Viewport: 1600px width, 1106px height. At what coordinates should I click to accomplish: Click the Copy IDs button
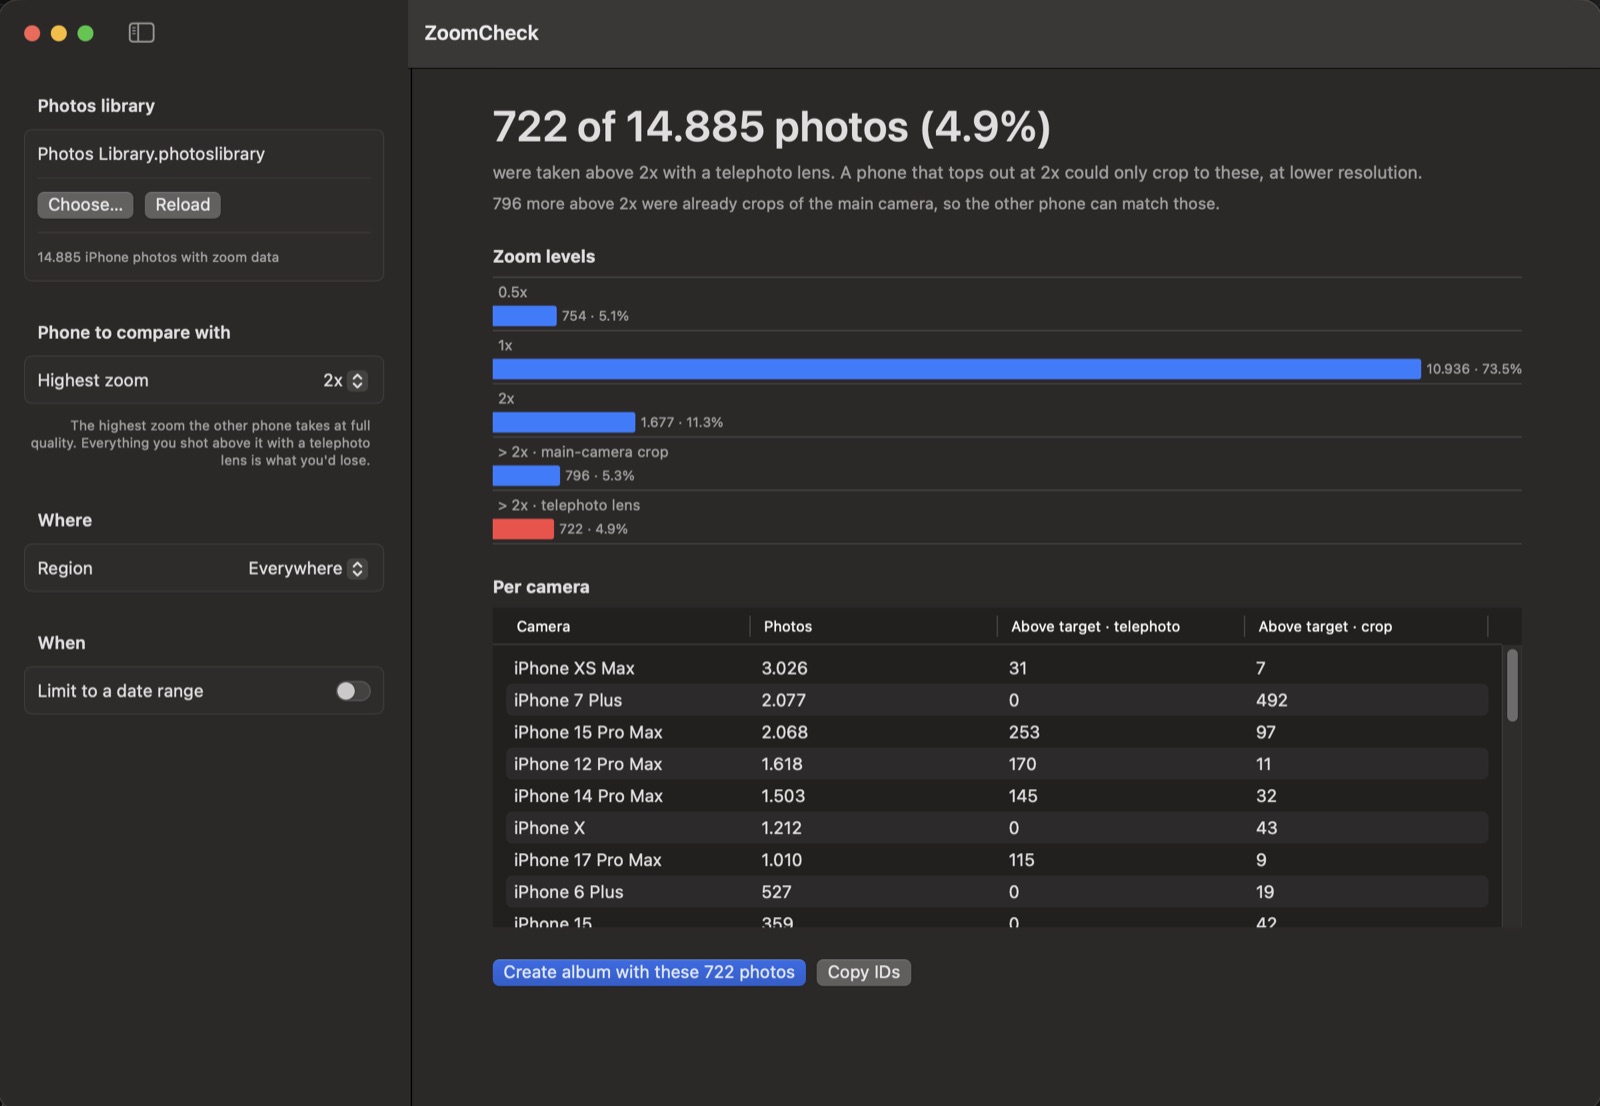(864, 972)
